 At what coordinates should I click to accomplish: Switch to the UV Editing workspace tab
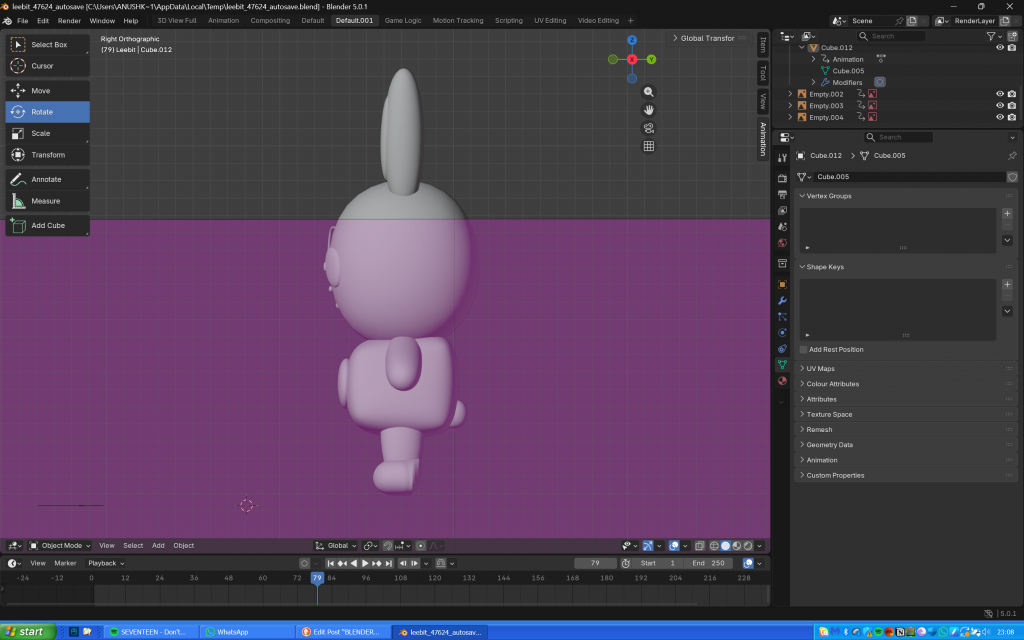point(549,20)
